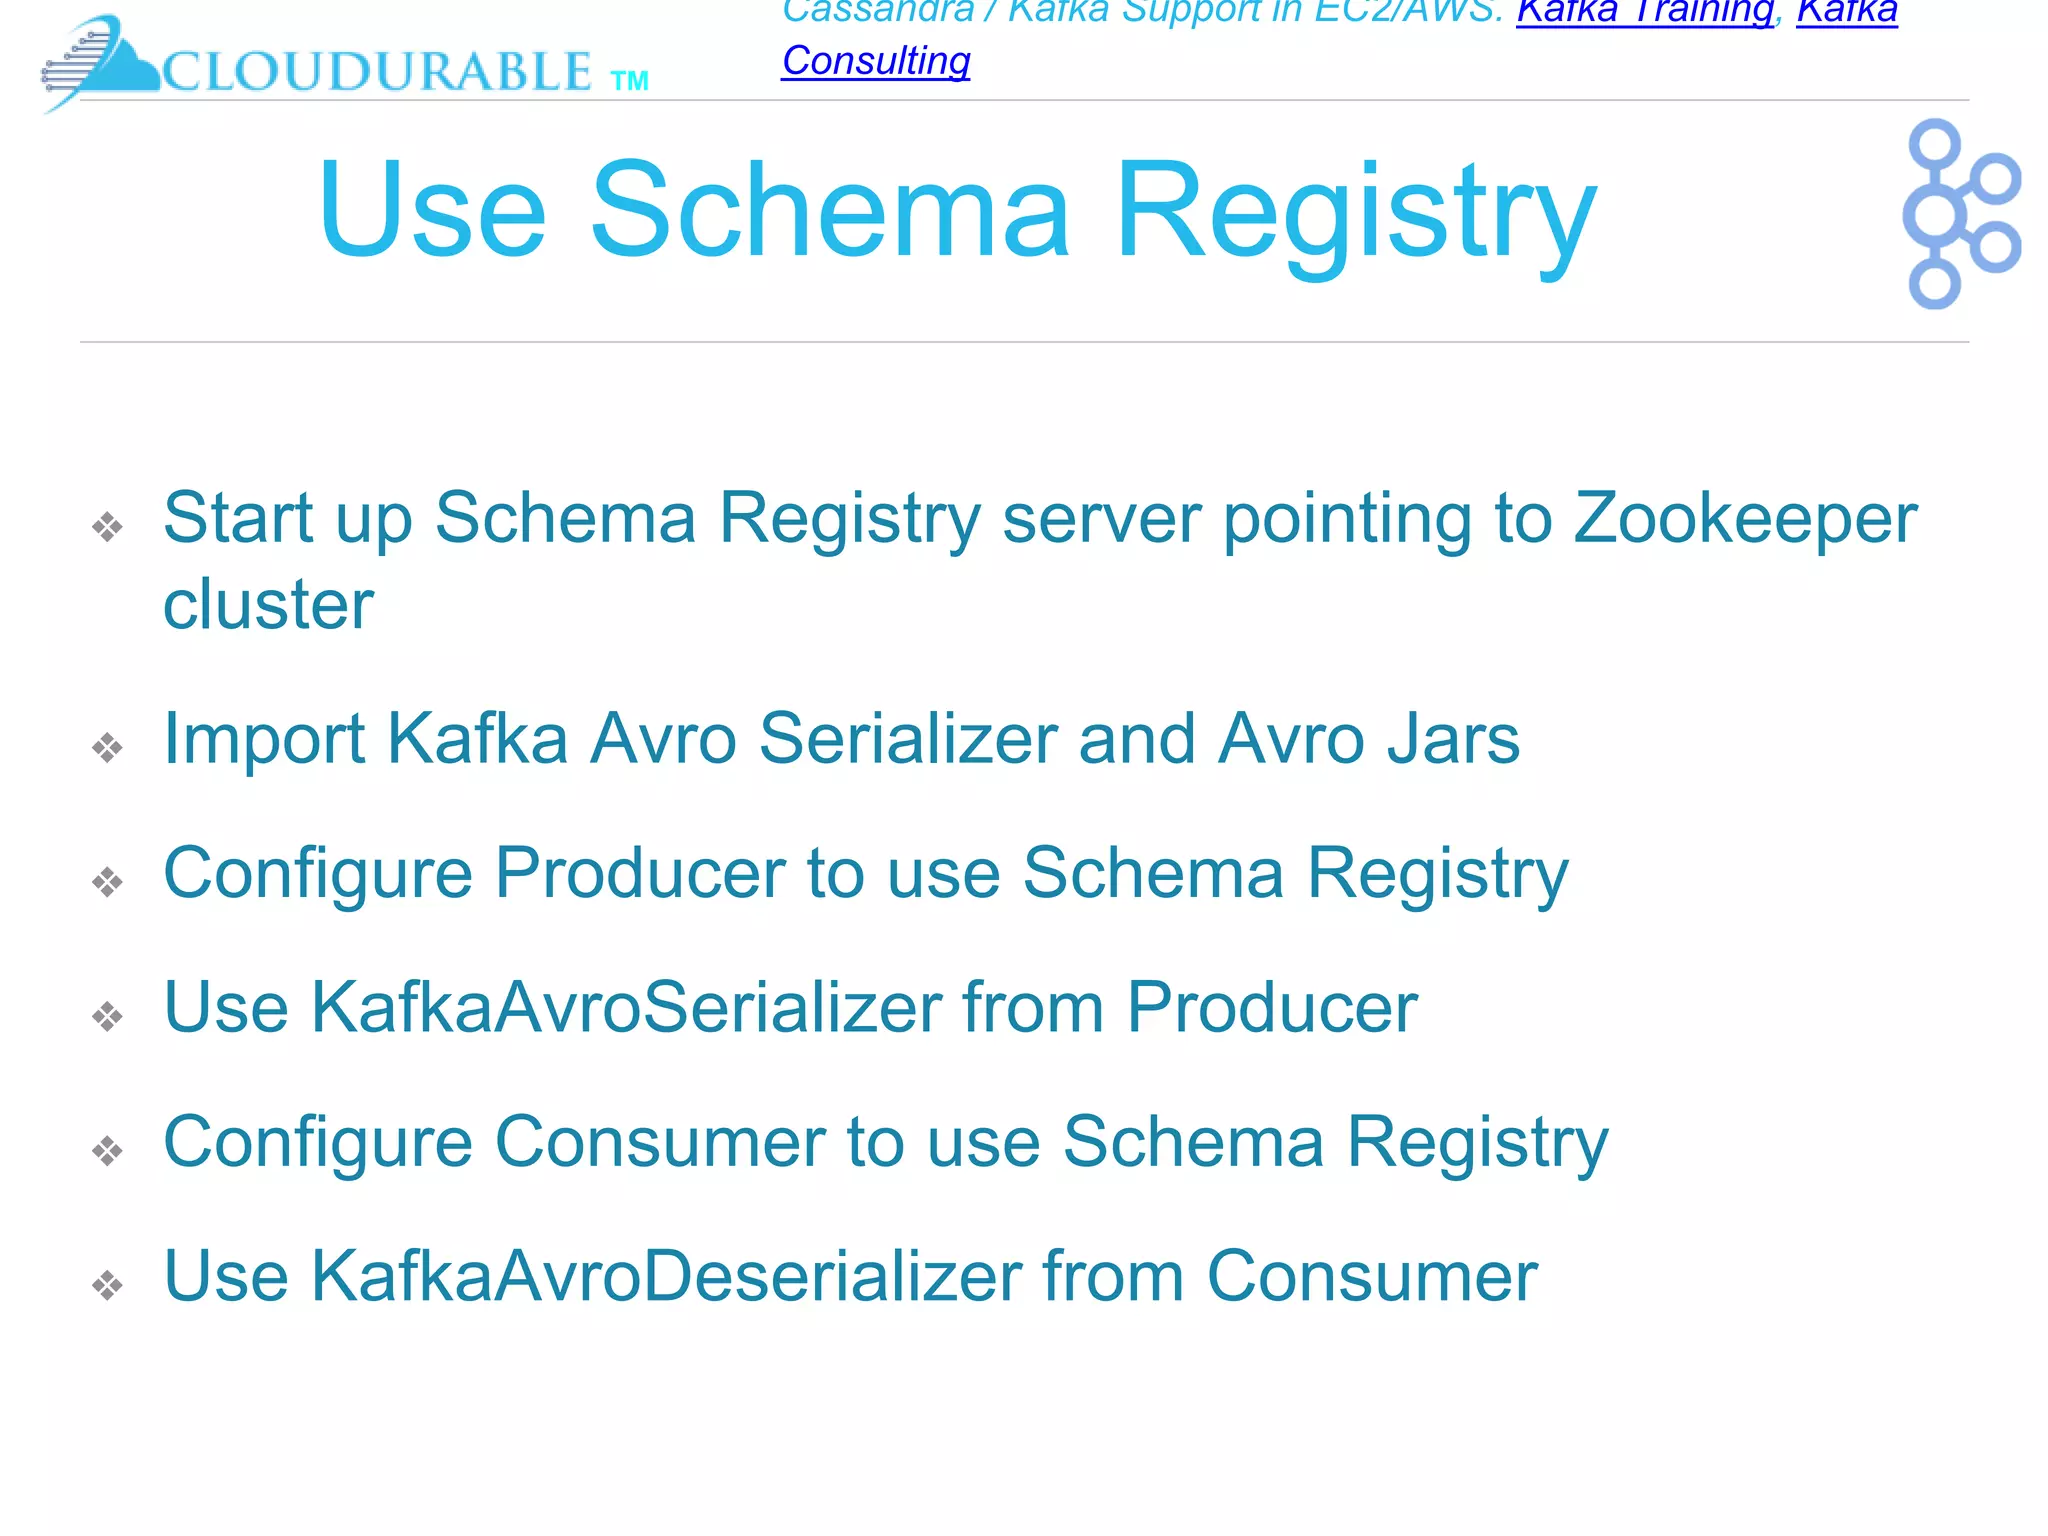Click the bullet icon before Import Kafka Avro Serializer
The image size is (2048, 1536).
(x=107, y=747)
